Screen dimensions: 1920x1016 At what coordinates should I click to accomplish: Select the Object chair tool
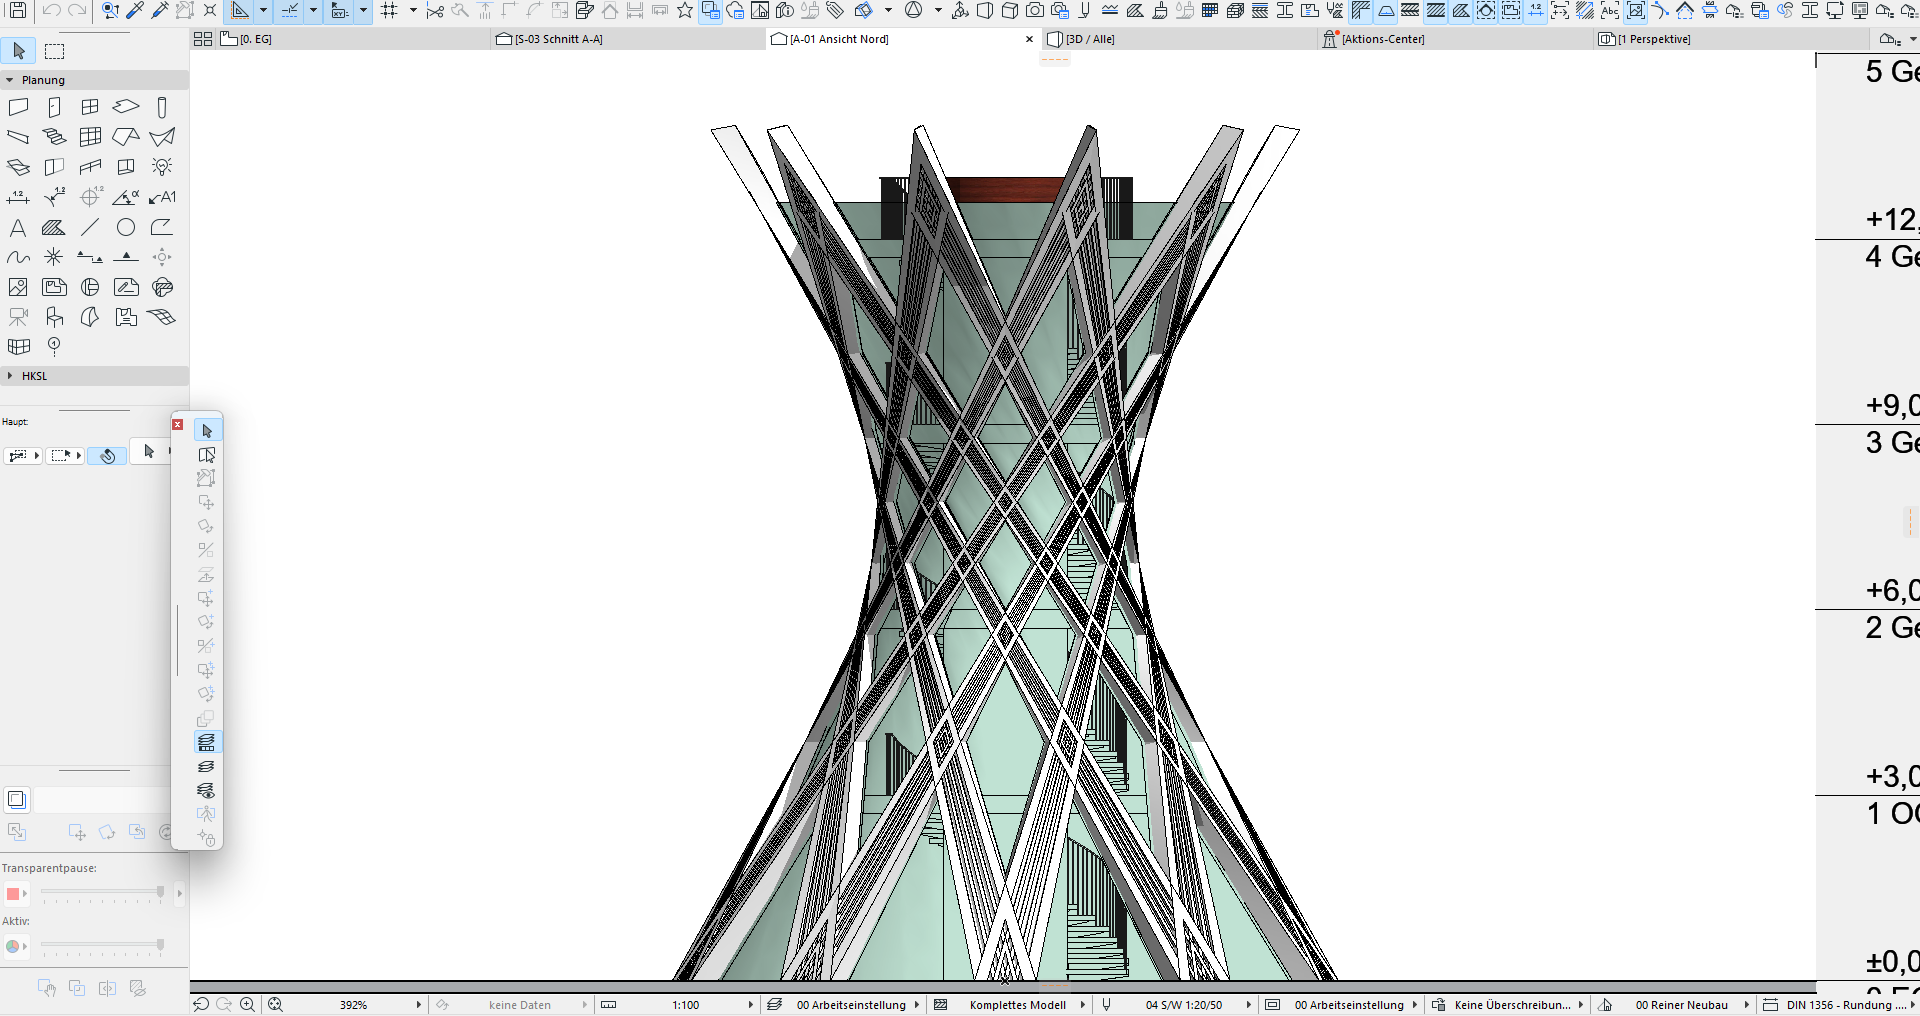coord(54,317)
